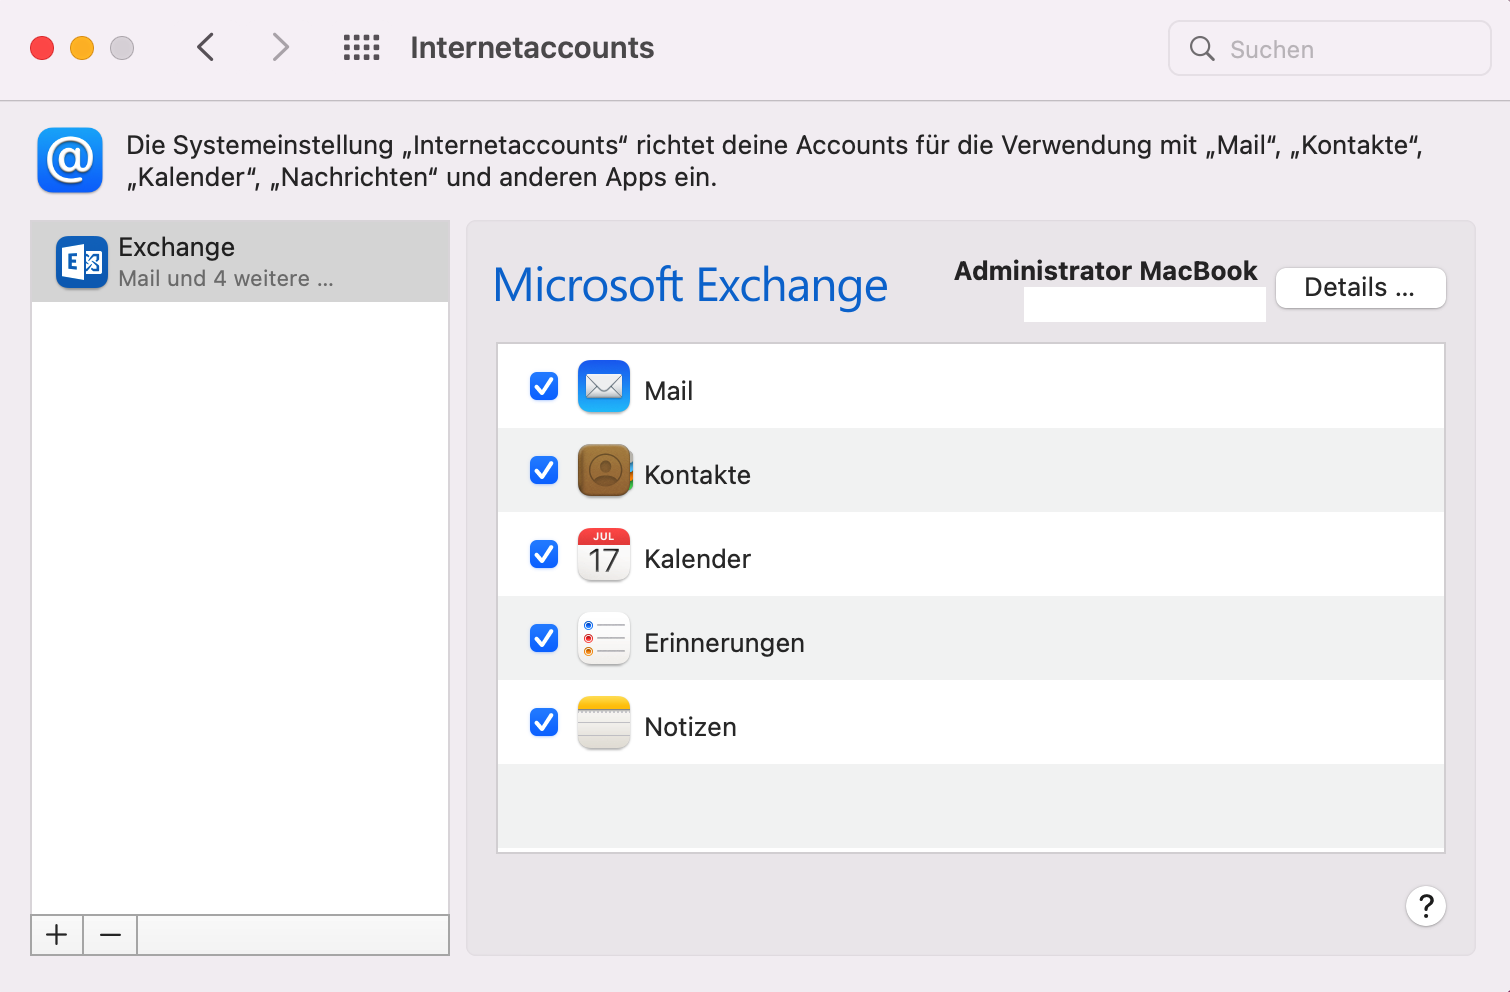
Task: Minimize the window with yellow button
Action: pos(82,48)
